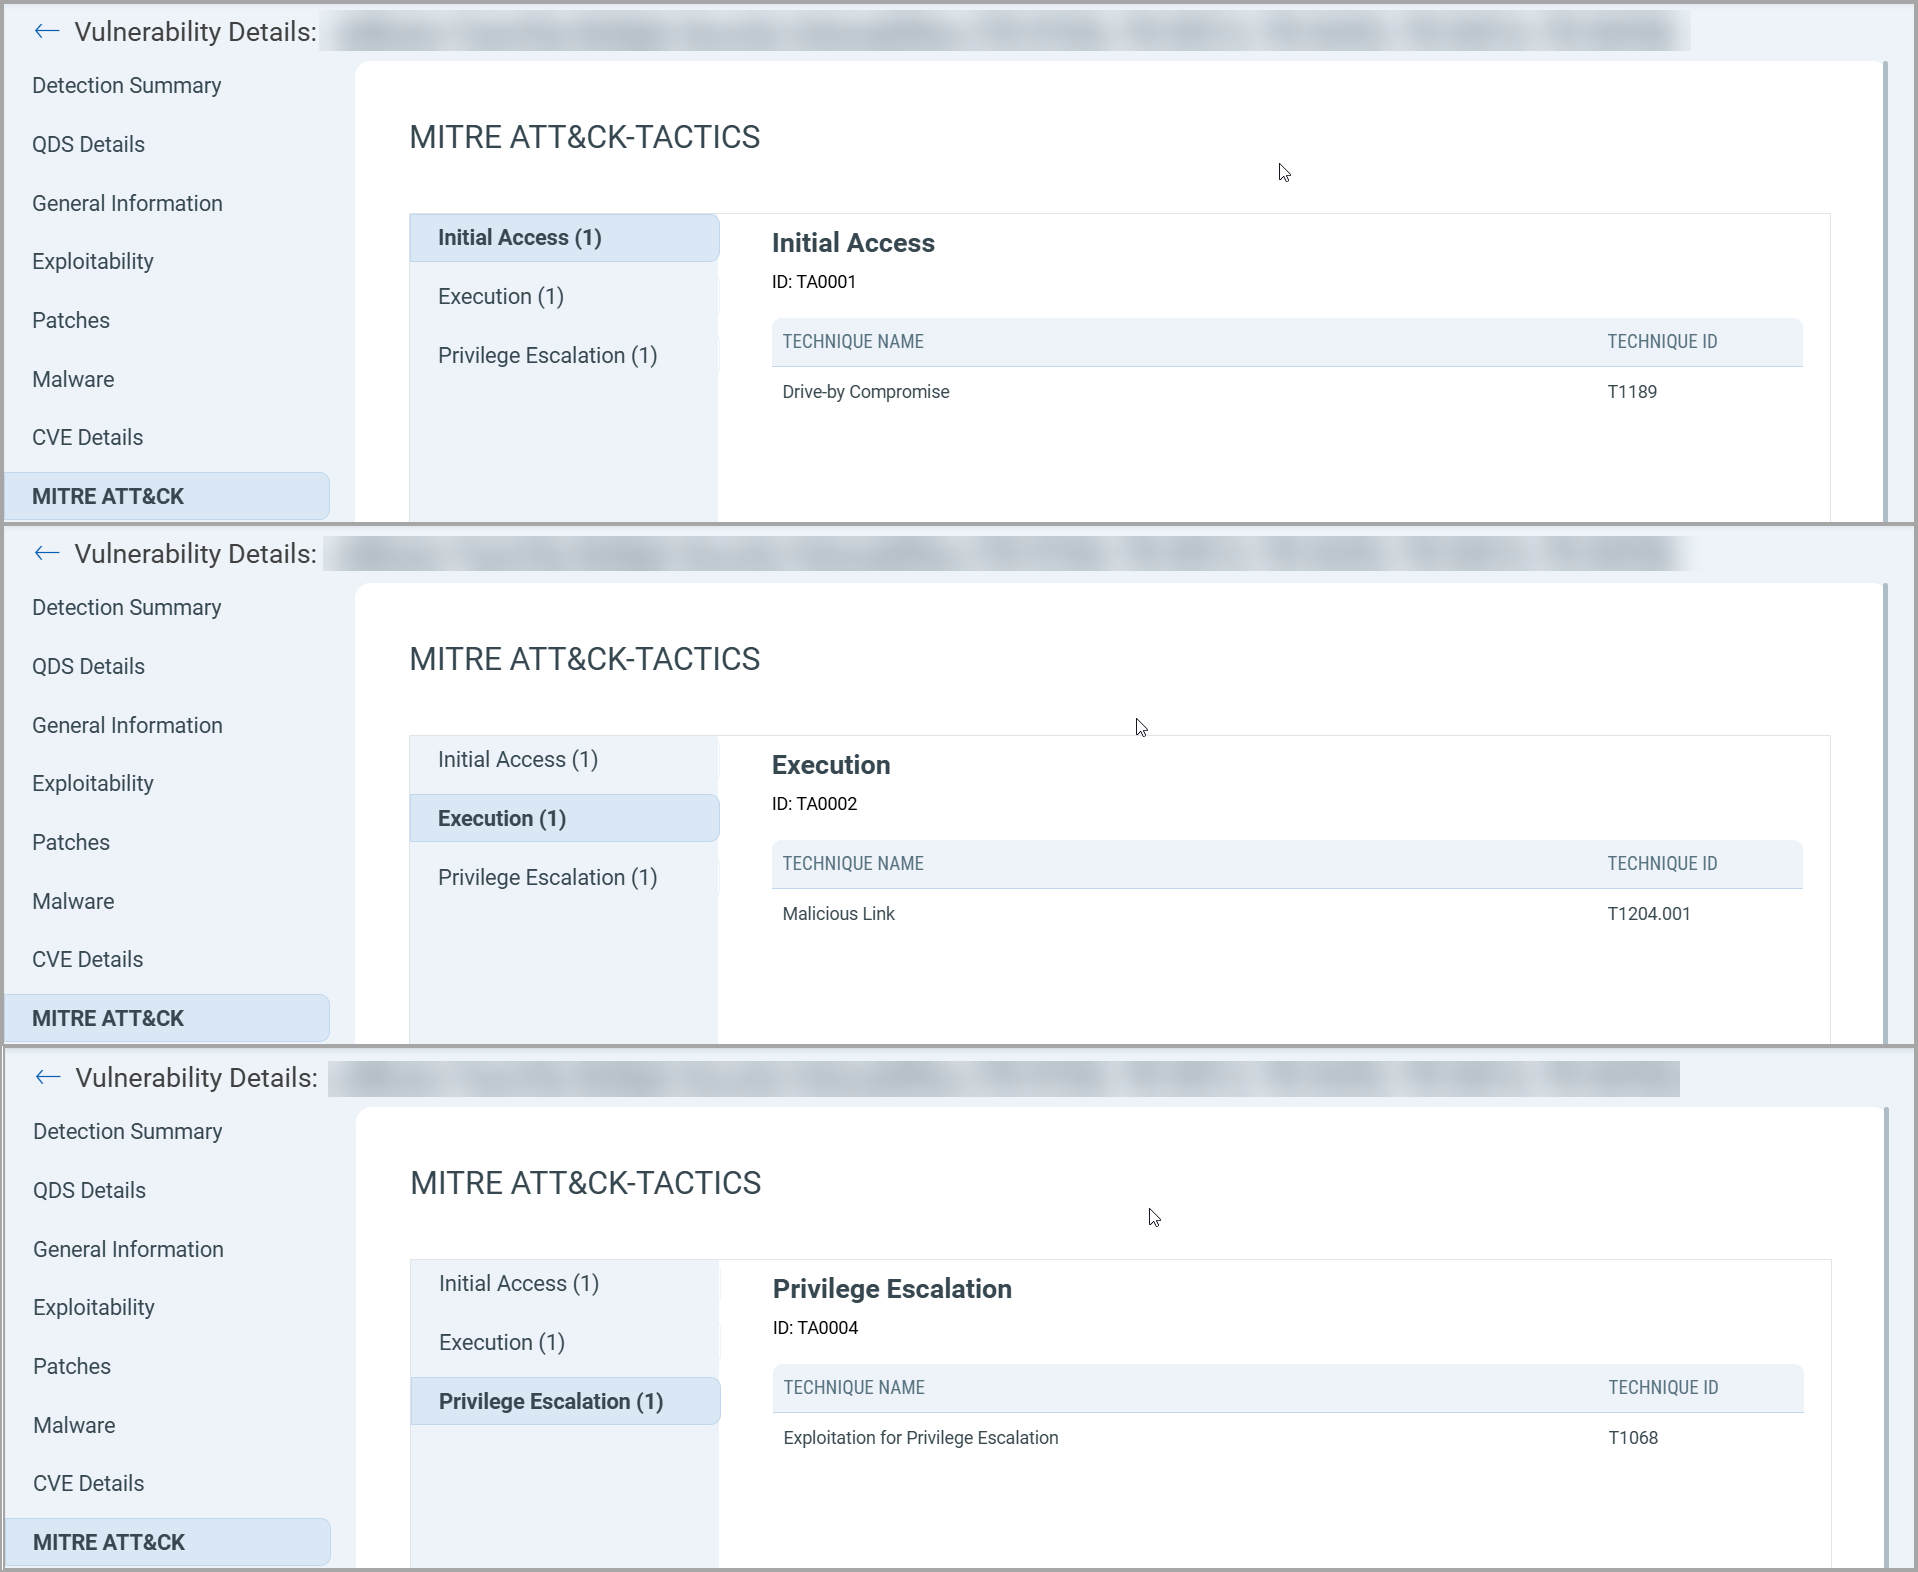Click the Drive-by Compromise technique name
Screen dimensions: 1918x1572
click(866, 392)
